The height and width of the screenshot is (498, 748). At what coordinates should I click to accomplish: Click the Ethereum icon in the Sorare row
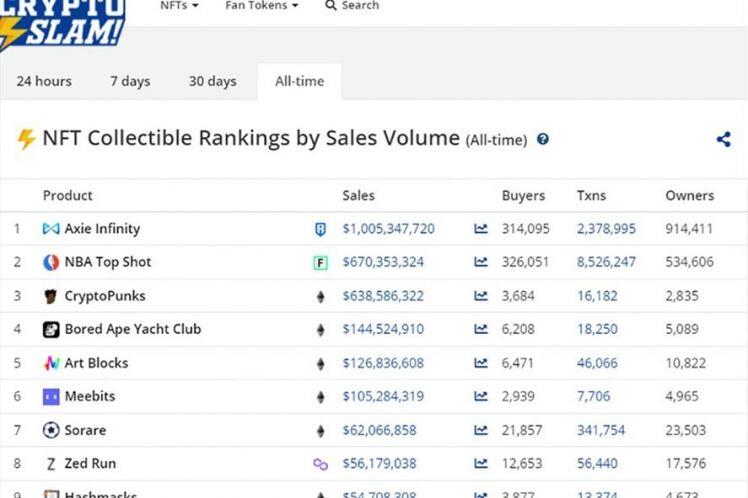pos(321,431)
